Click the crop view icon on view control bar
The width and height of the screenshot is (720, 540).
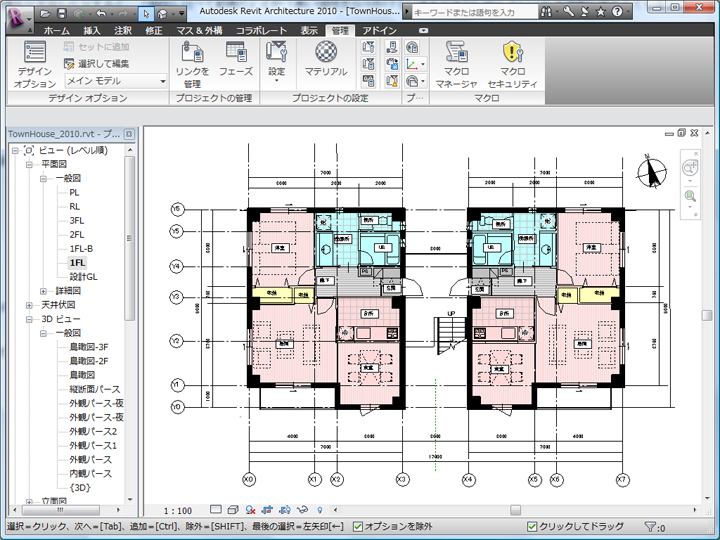[x=268, y=510]
